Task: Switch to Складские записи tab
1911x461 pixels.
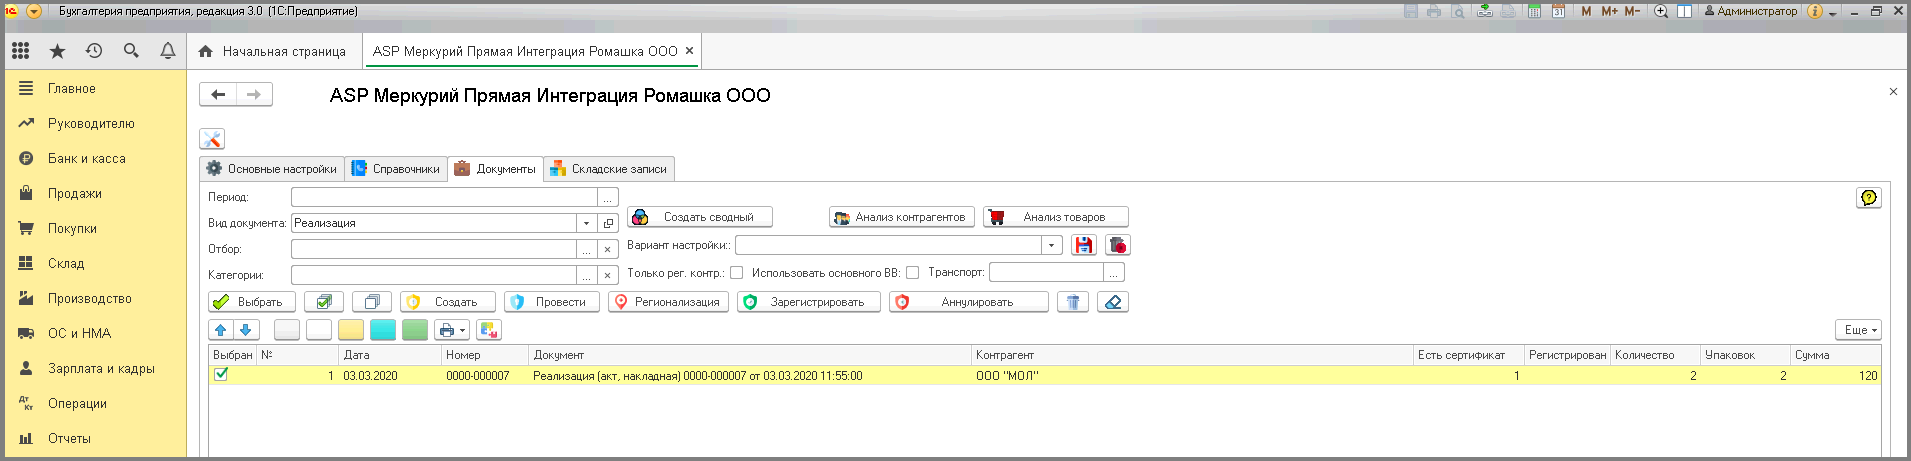Action: point(609,169)
